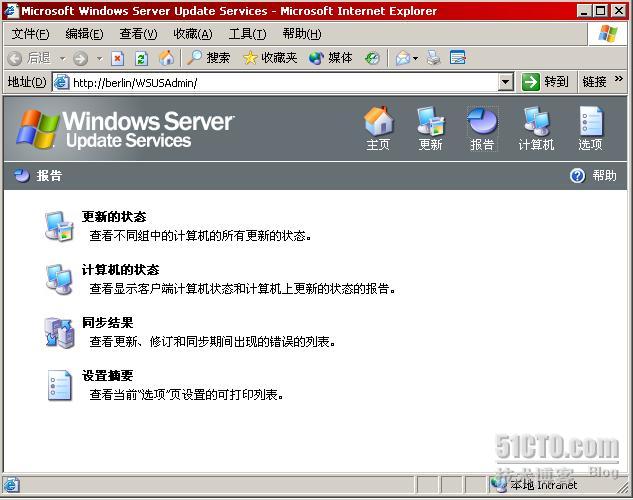Click the Mail envelope icon
Image resolution: width=633 pixels, height=500 pixels.
[x=403, y=59]
